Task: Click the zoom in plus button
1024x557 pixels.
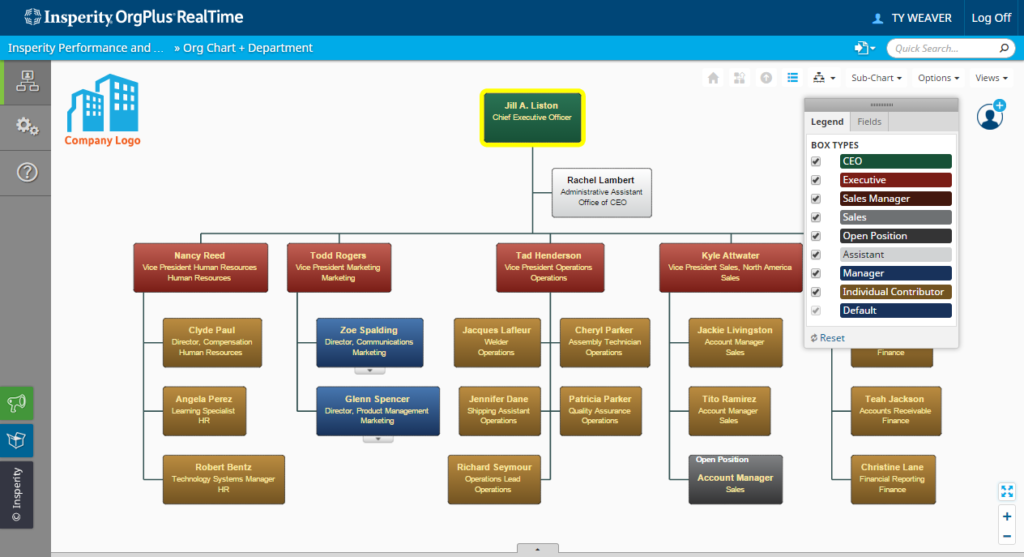Action: [1006, 517]
